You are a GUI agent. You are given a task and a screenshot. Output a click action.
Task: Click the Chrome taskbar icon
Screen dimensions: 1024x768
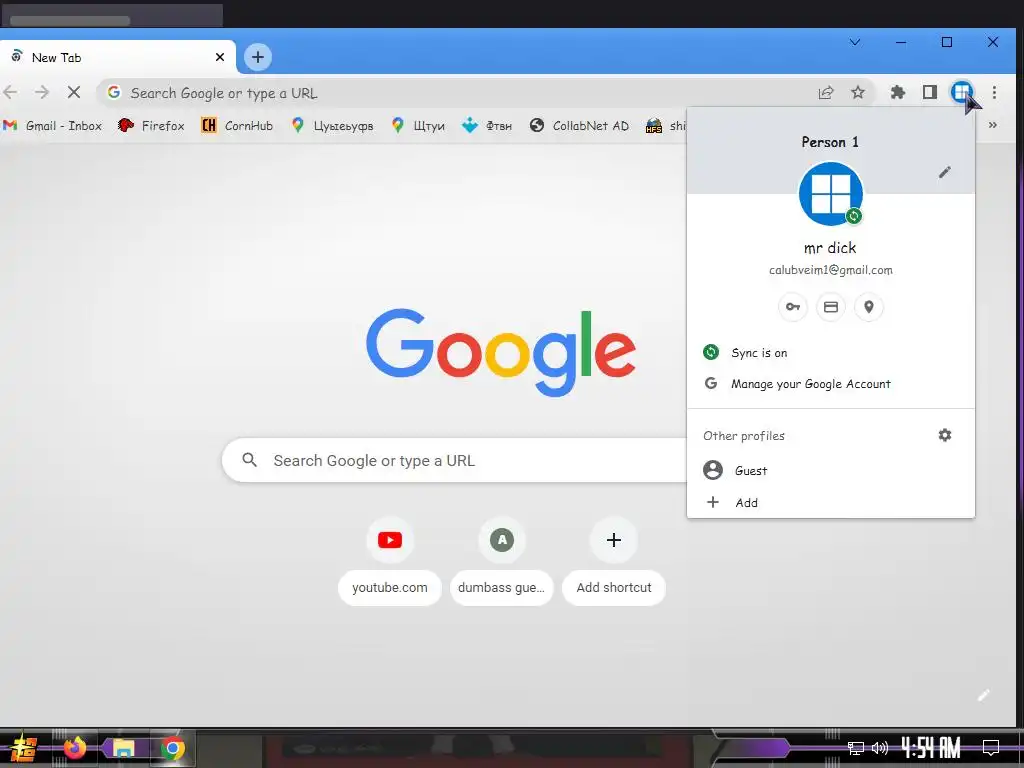pyautogui.click(x=172, y=748)
